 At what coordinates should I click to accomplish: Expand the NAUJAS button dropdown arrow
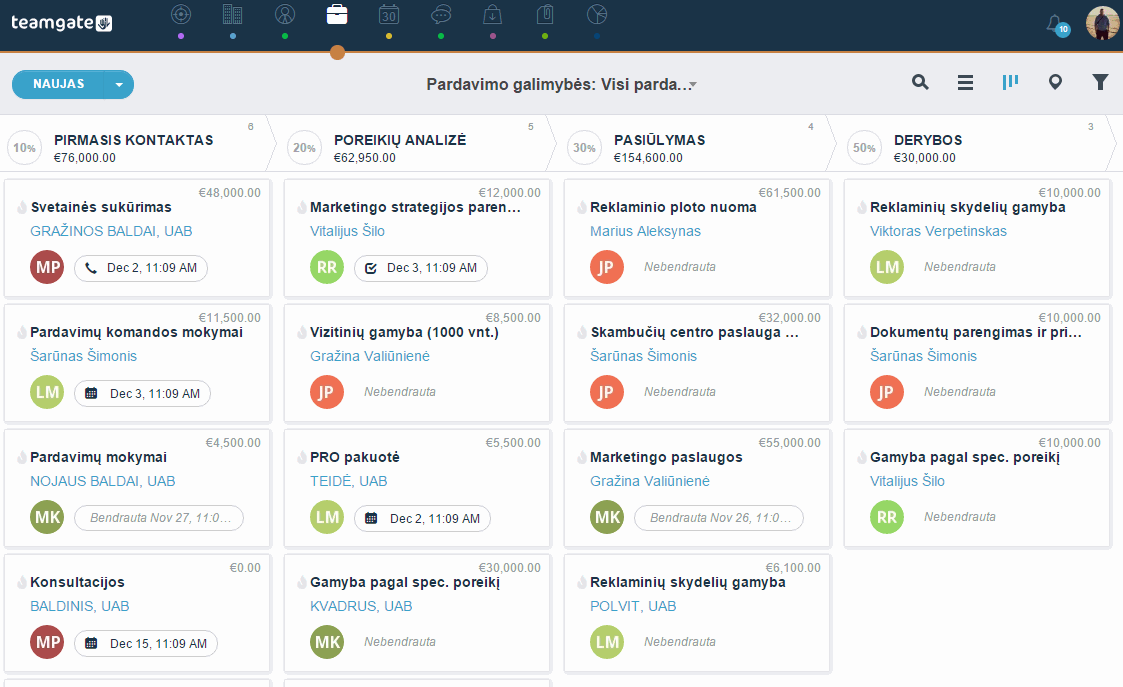click(x=119, y=85)
